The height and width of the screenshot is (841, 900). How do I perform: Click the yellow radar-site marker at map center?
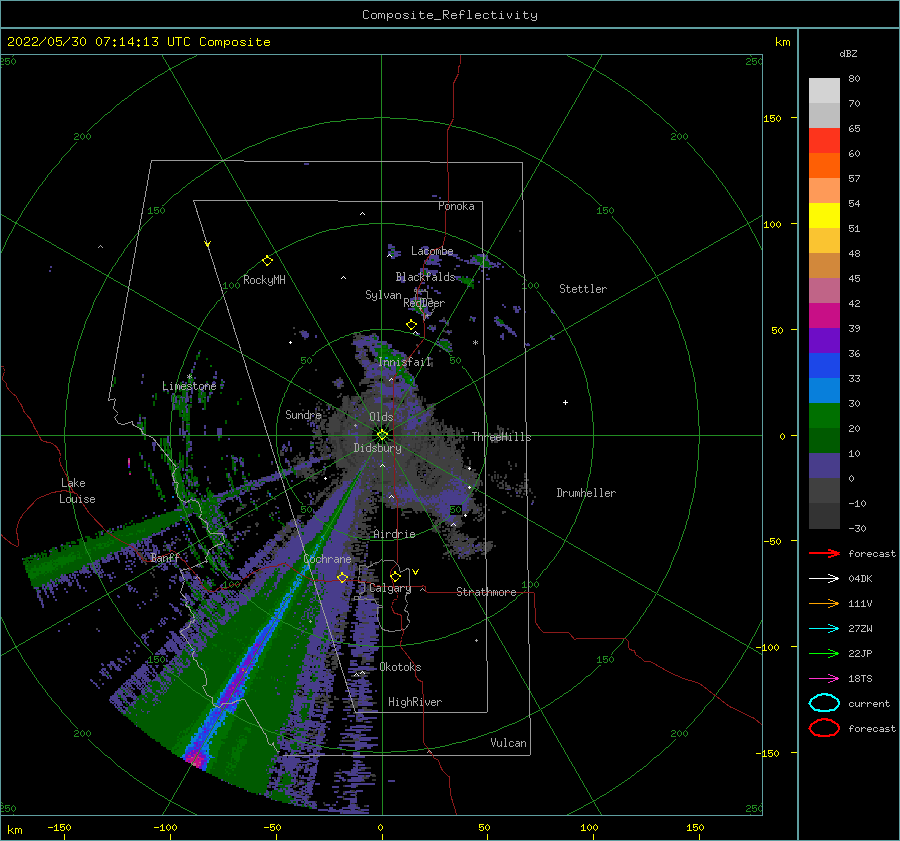(x=382, y=435)
